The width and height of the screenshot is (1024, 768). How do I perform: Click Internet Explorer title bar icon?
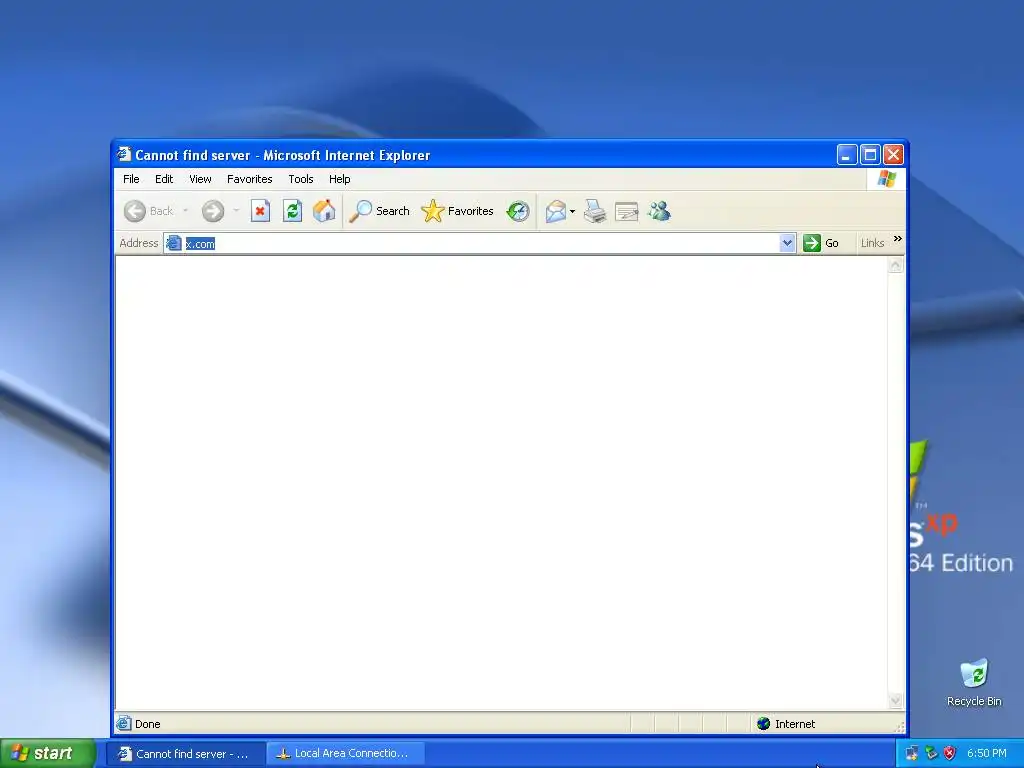coord(123,155)
